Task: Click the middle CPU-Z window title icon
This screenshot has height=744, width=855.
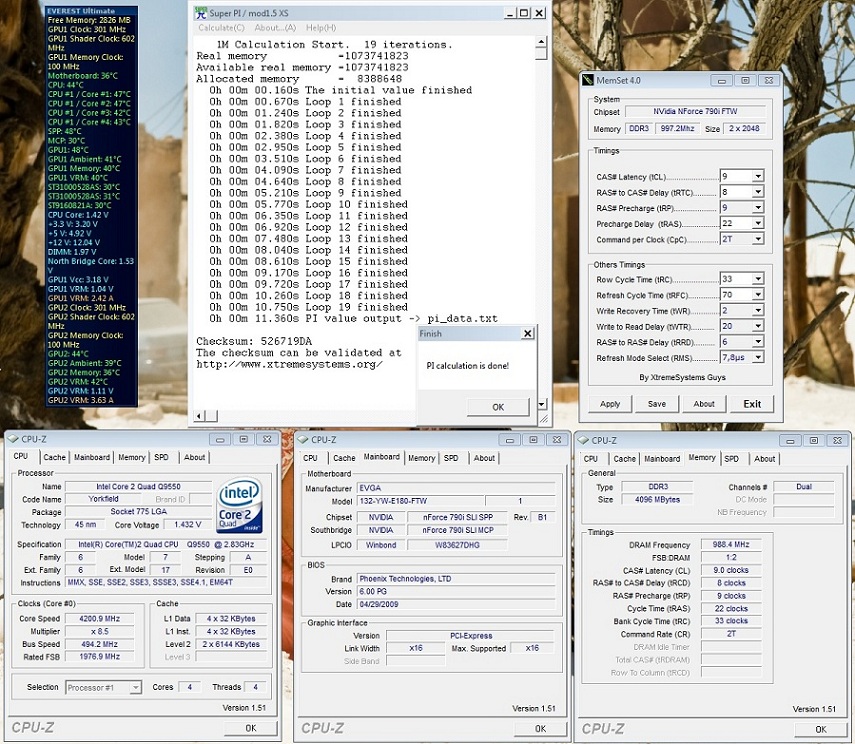Action: (303, 440)
